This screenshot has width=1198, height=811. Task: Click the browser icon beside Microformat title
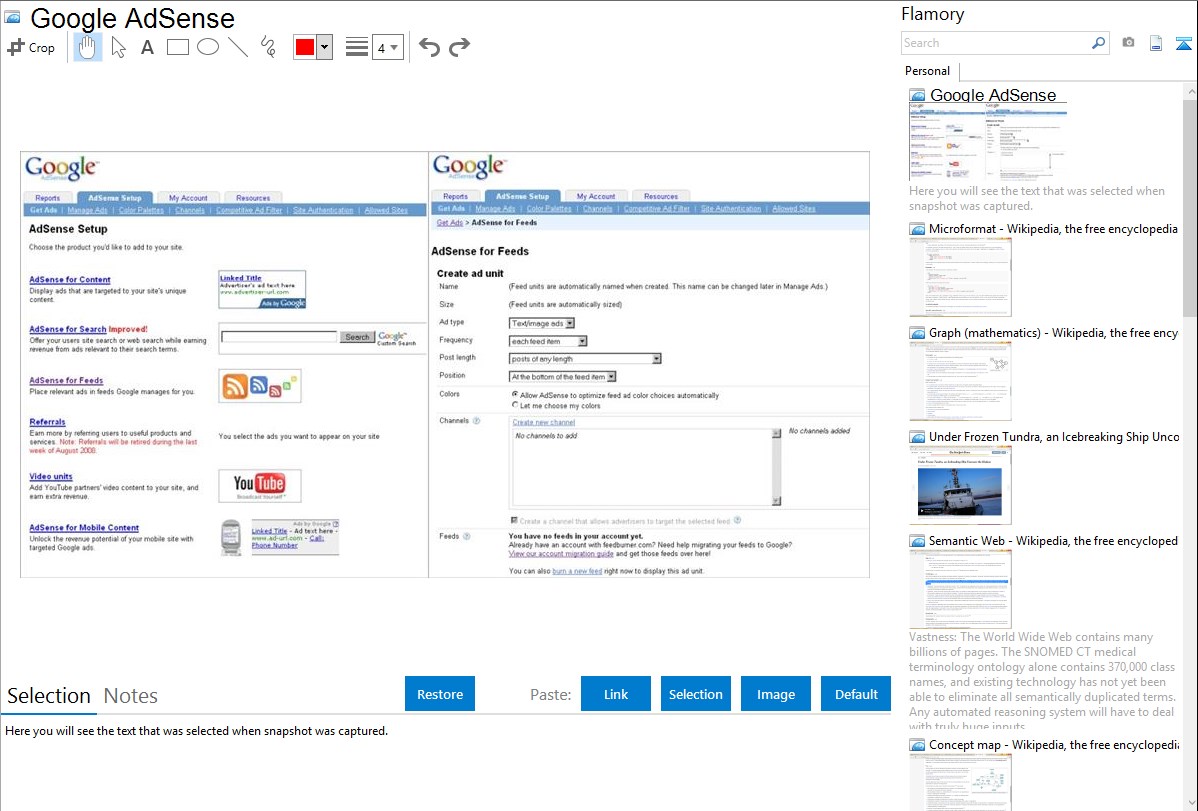pyautogui.click(x=917, y=229)
